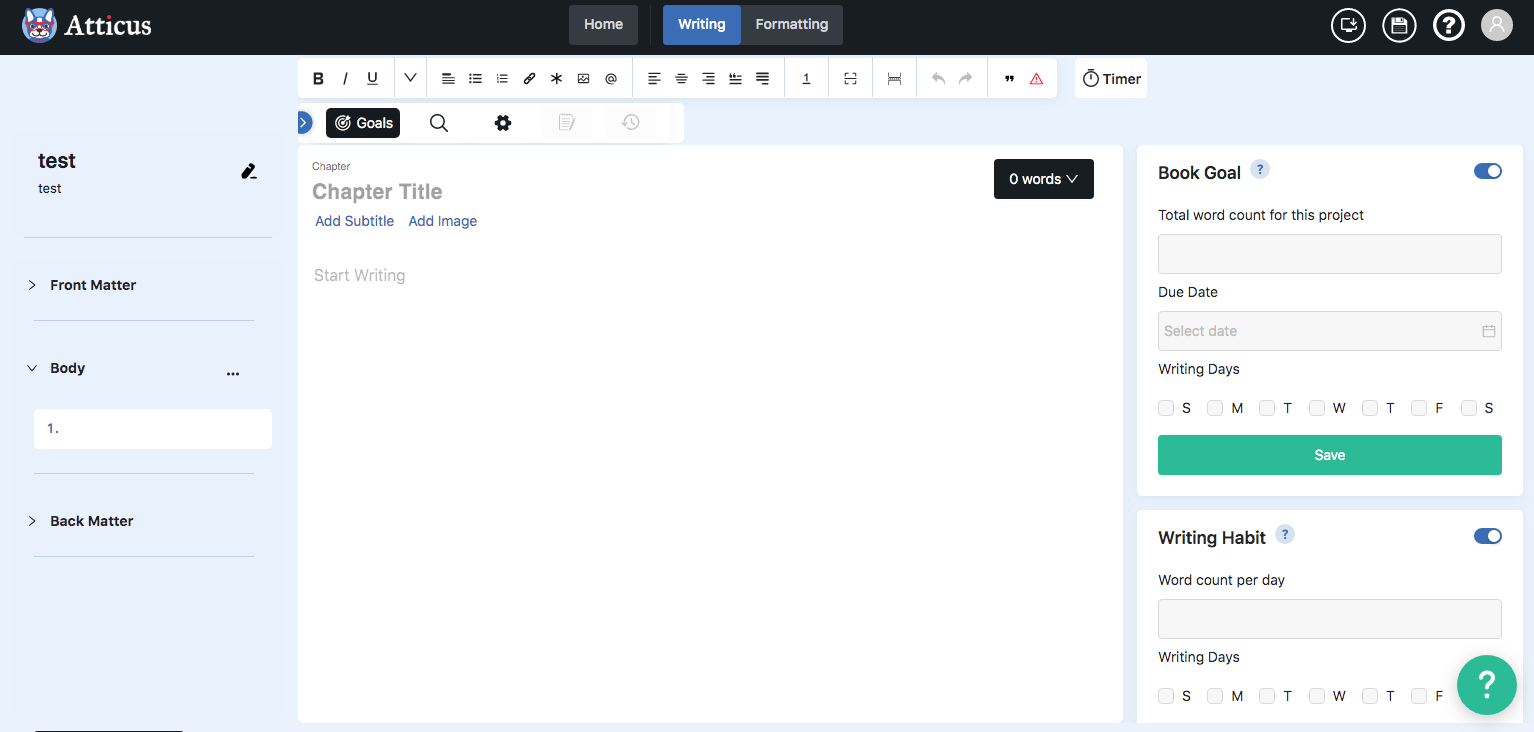This screenshot has height=732, width=1534.
Task: Undo the last edit
Action: pos(938,78)
